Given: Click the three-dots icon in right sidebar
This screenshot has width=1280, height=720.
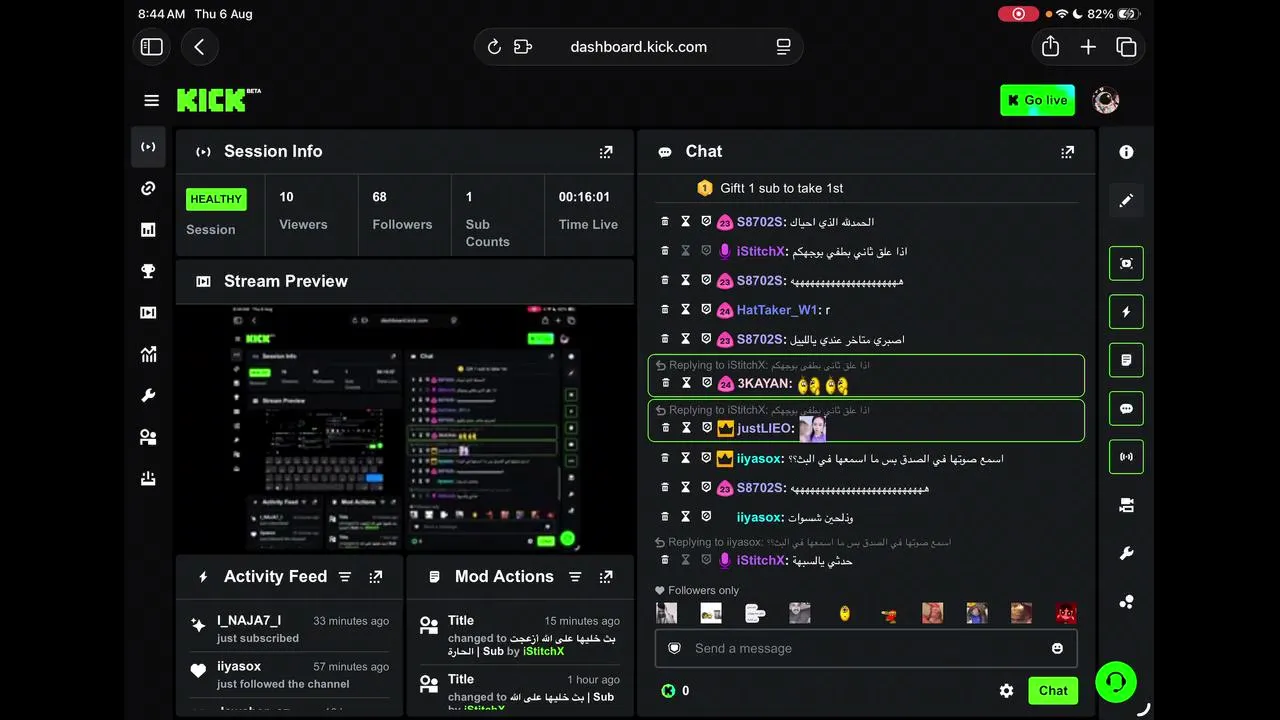Looking at the screenshot, I should [x=1126, y=602].
